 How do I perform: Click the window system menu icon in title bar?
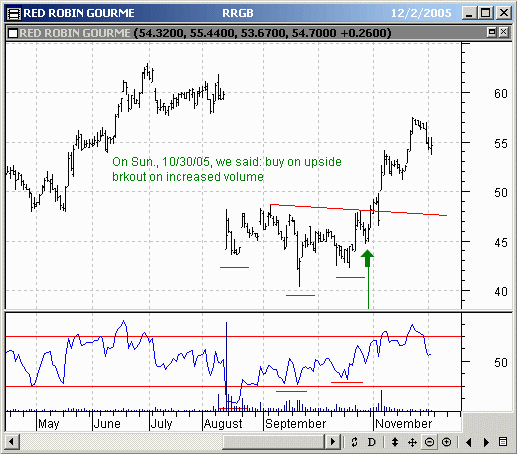(x=13, y=13)
